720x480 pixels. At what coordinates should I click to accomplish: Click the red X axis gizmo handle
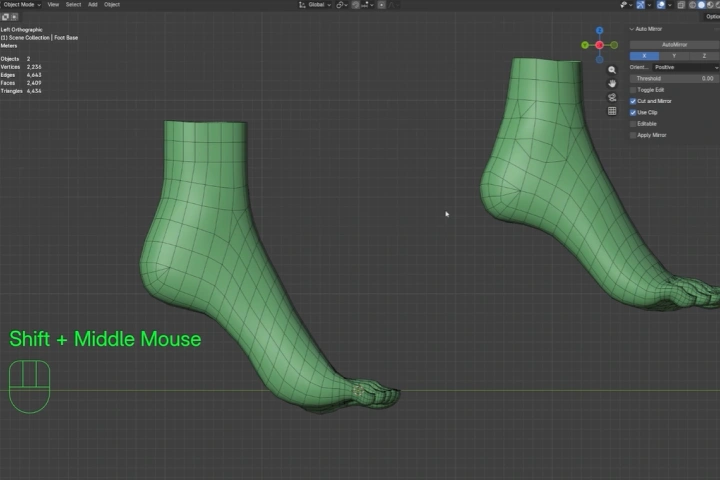tap(600, 45)
